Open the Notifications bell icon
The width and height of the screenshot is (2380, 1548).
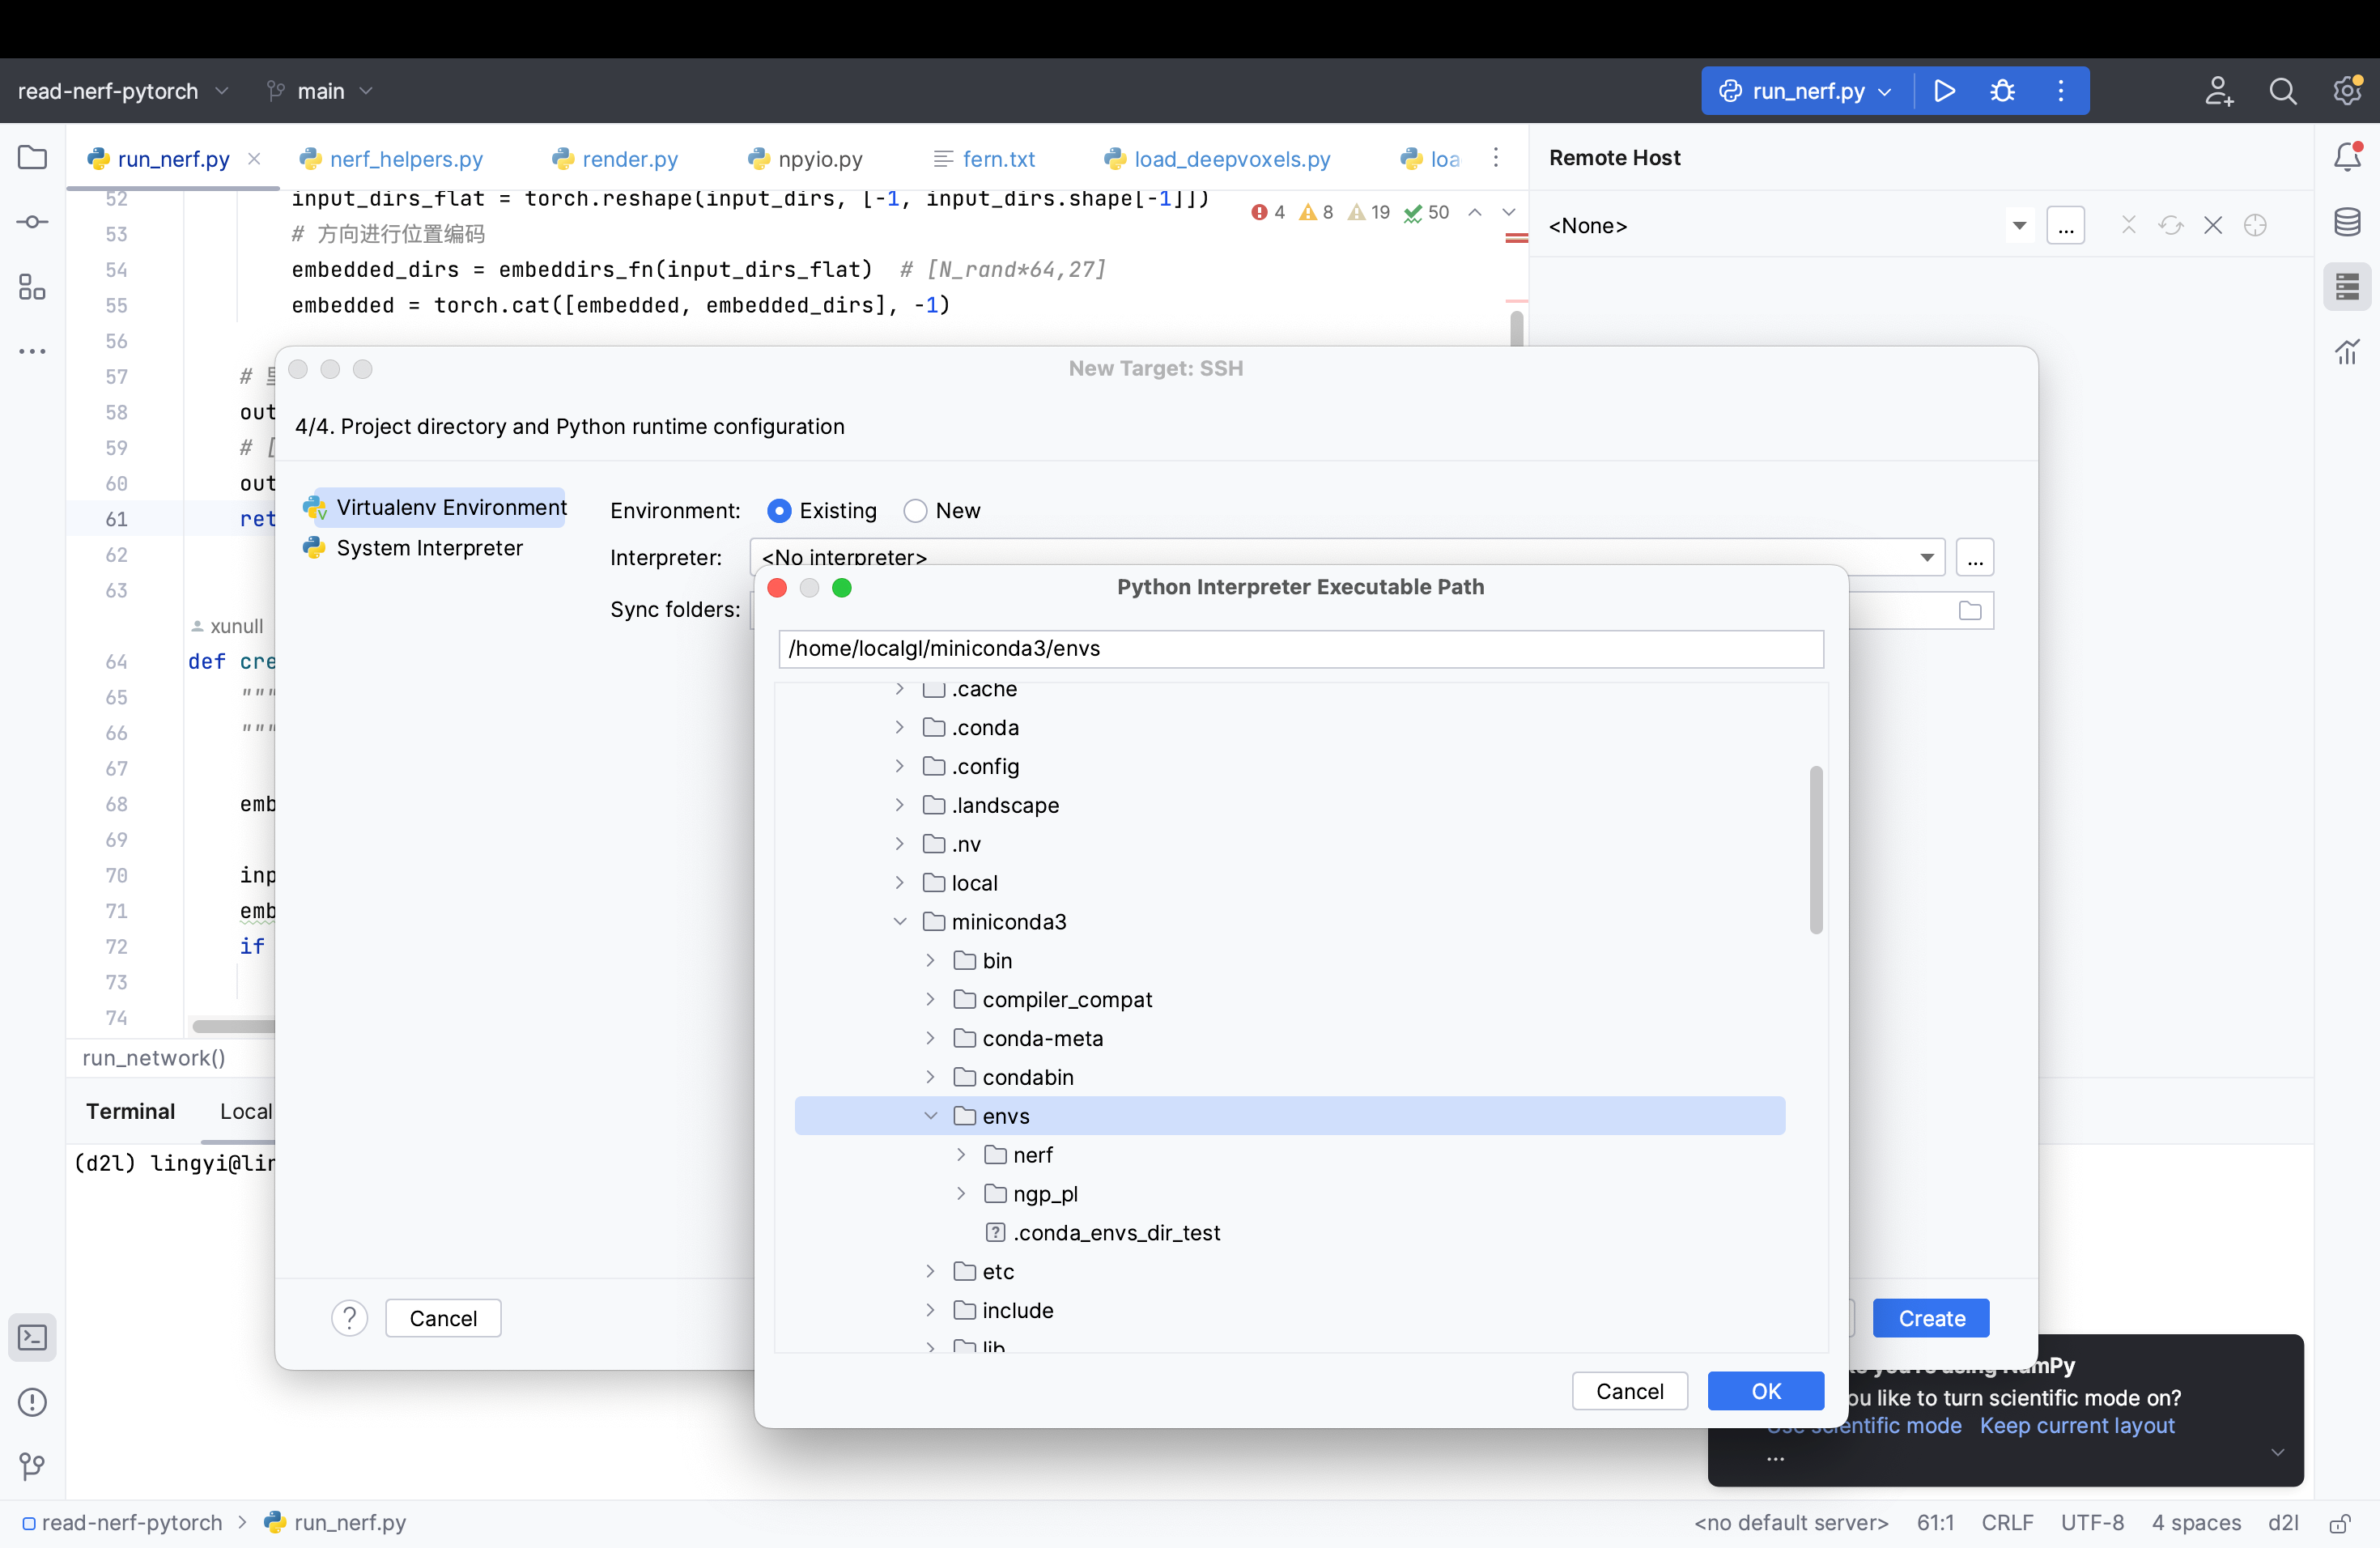(2347, 157)
